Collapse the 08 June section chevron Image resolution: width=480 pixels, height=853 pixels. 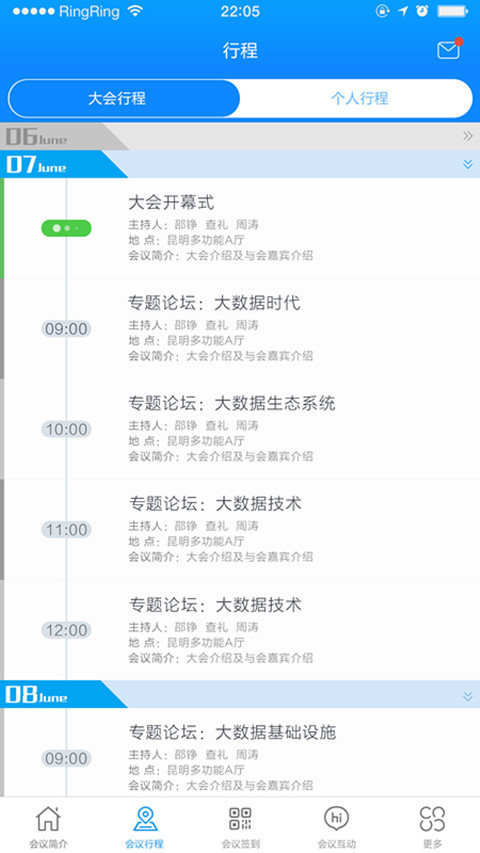pyautogui.click(x=467, y=696)
